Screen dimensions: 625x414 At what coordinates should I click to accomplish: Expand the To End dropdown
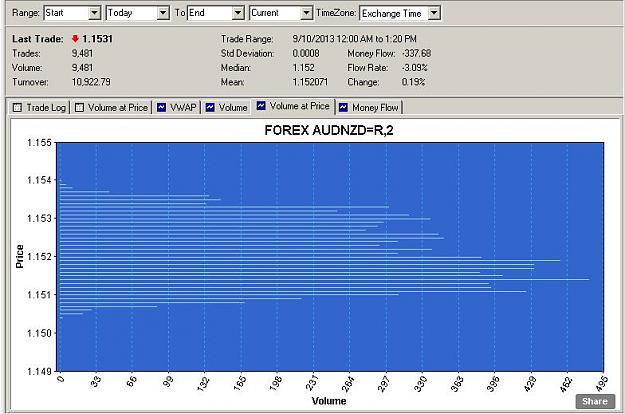pyautogui.click(x=238, y=13)
